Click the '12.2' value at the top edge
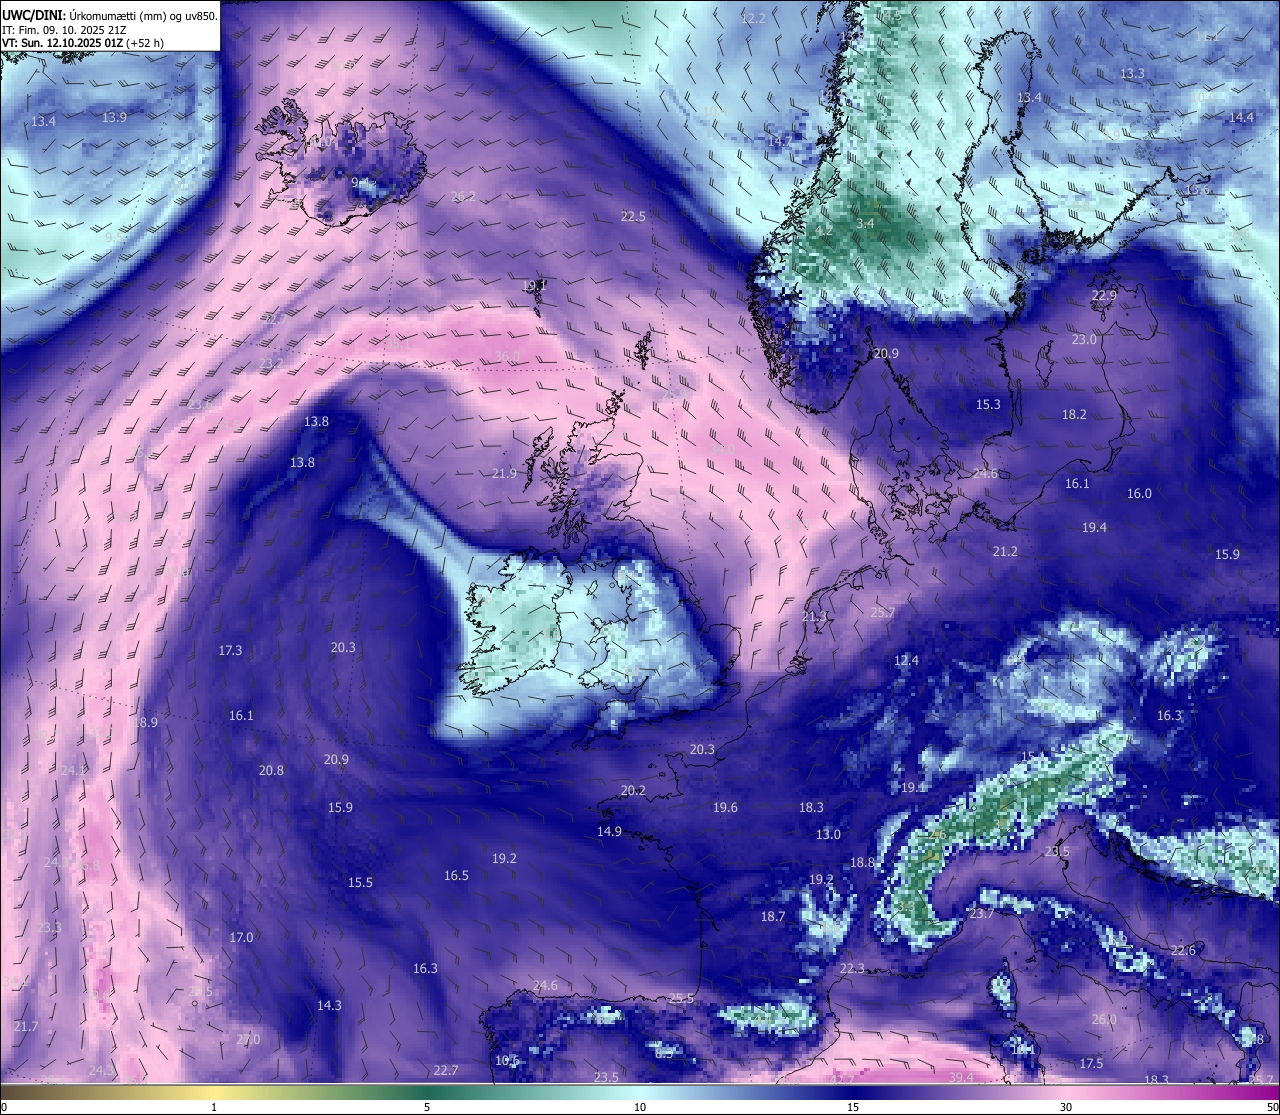 click(753, 18)
